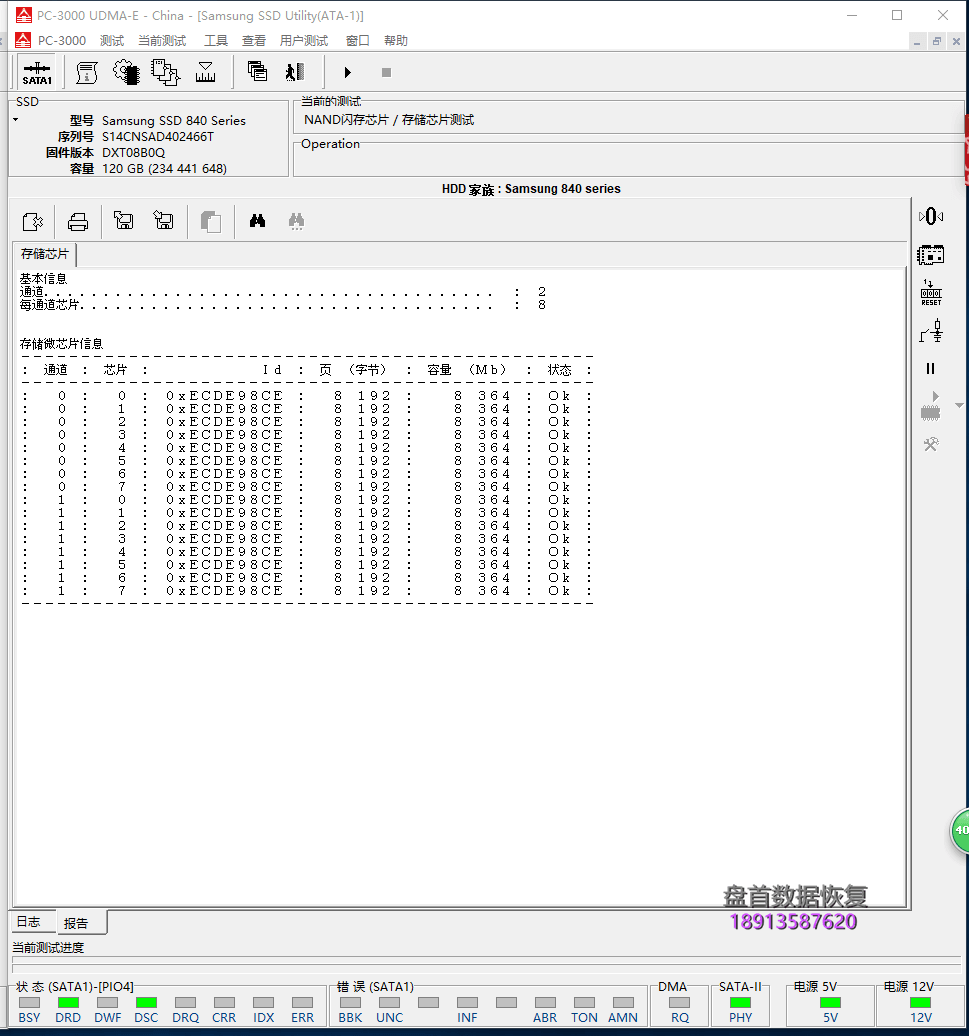This screenshot has width=969, height=1036.
Task: Click the greyed copy pages icon
Action: pos(211,221)
